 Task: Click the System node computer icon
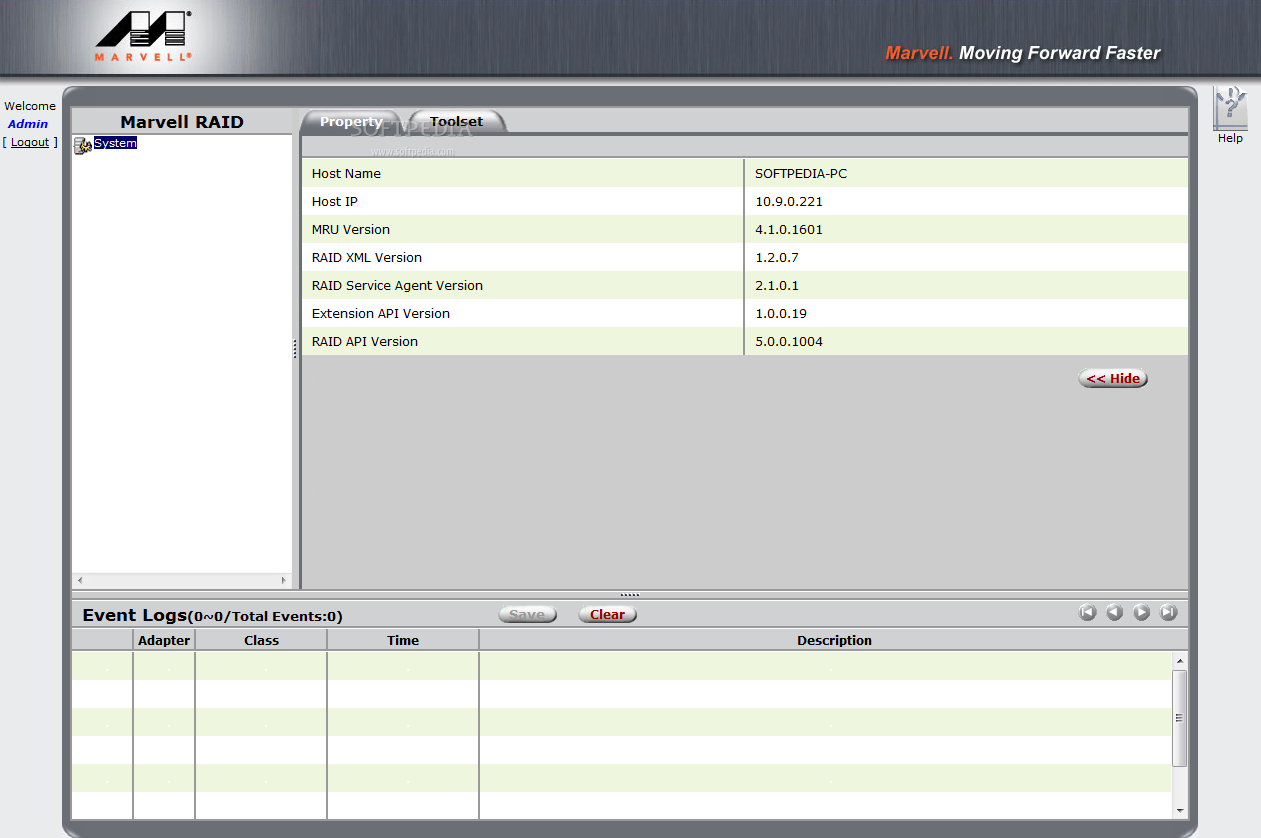tap(83, 145)
